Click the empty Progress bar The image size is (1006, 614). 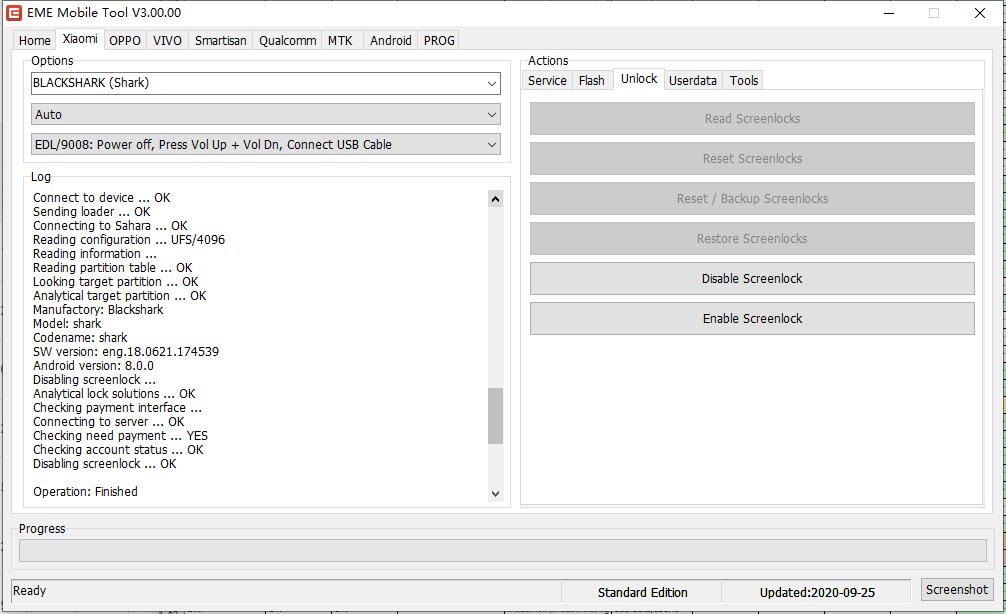(502, 550)
